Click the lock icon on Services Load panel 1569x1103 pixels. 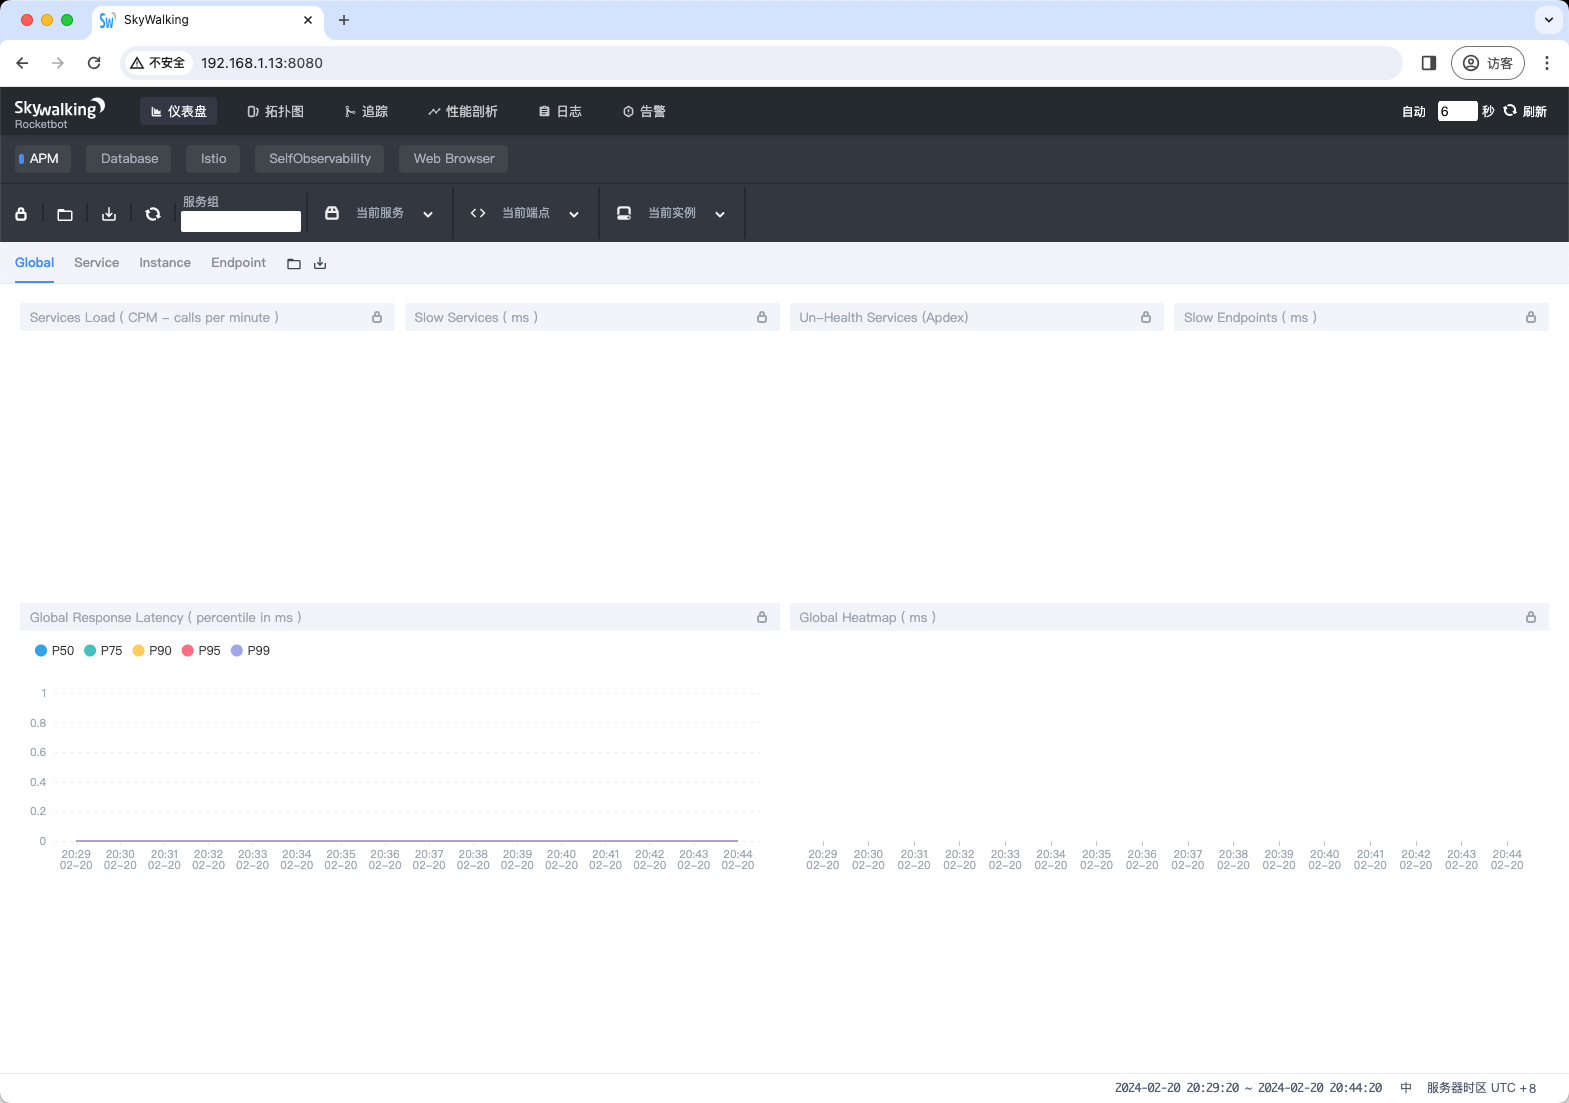(x=377, y=317)
